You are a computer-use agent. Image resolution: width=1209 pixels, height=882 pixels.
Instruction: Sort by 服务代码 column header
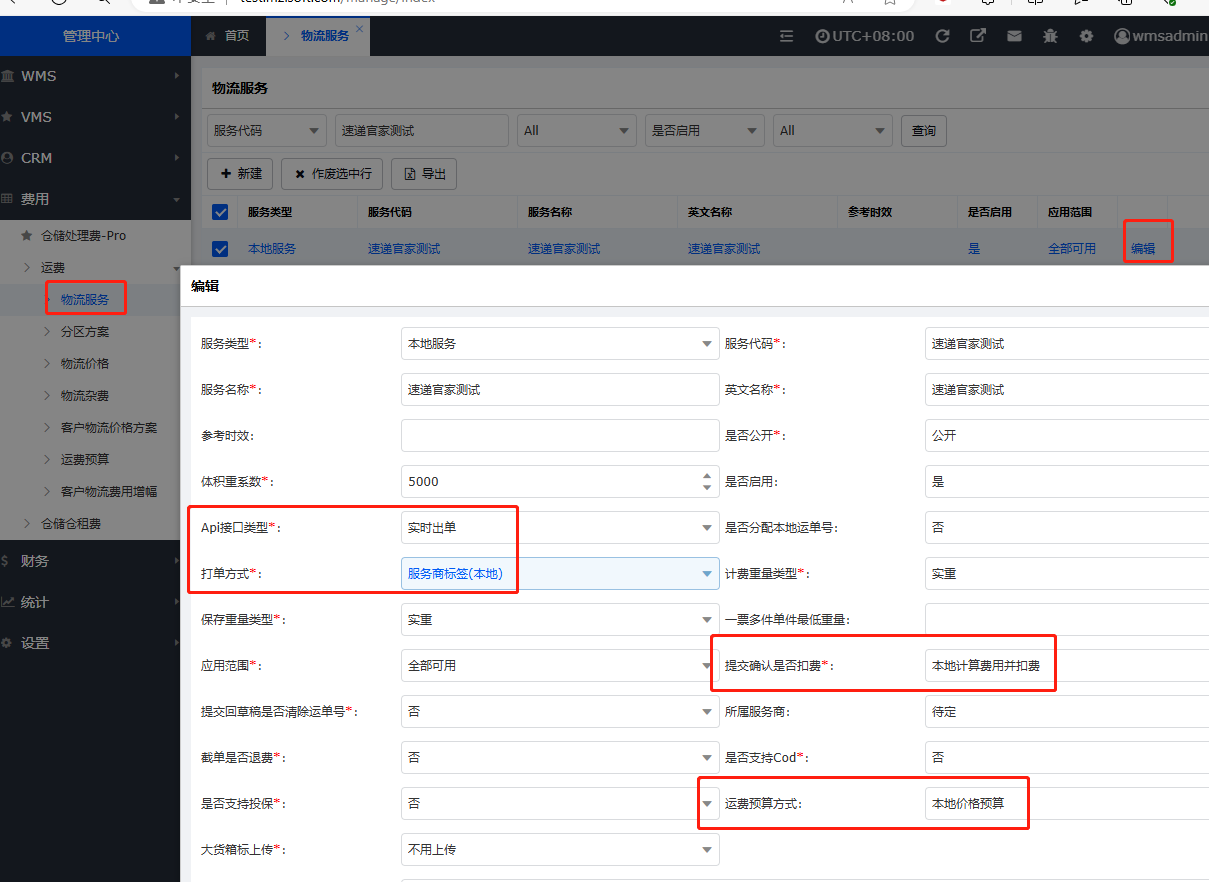tap(390, 212)
